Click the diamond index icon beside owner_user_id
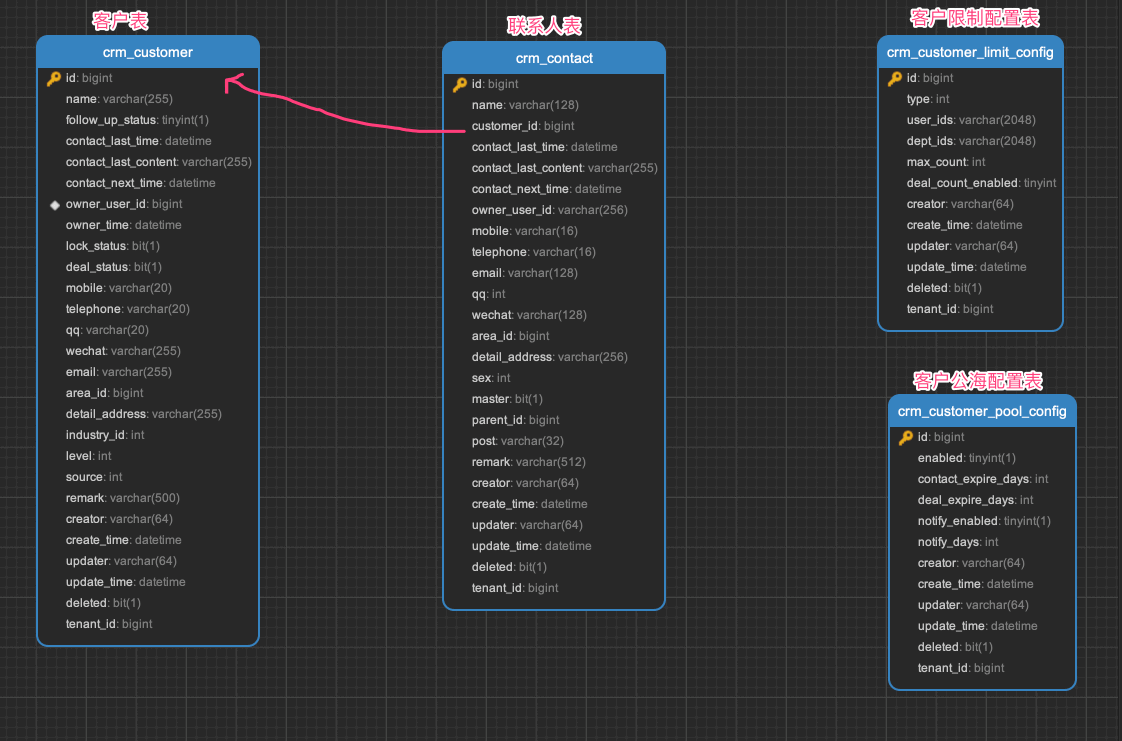This screenshot has height=741, width=1122. click(x=55, y=204)
